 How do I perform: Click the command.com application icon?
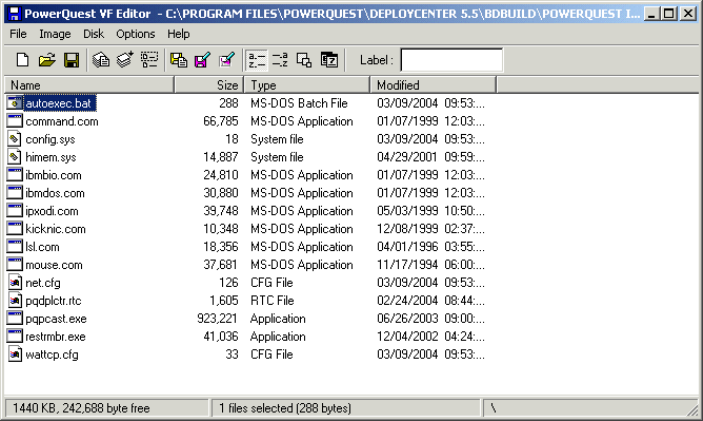point(14,121)
